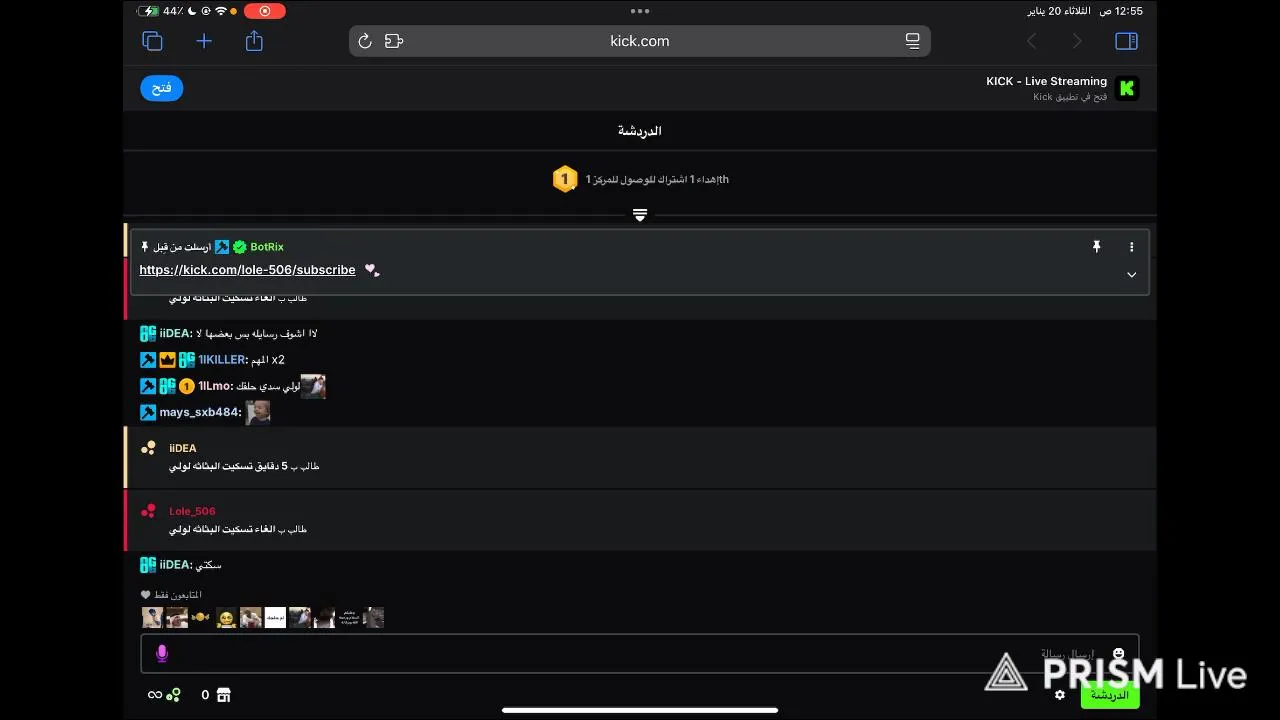1280x720 pixels.
Task: Add a new Safari tab
Action: point(204,41)
